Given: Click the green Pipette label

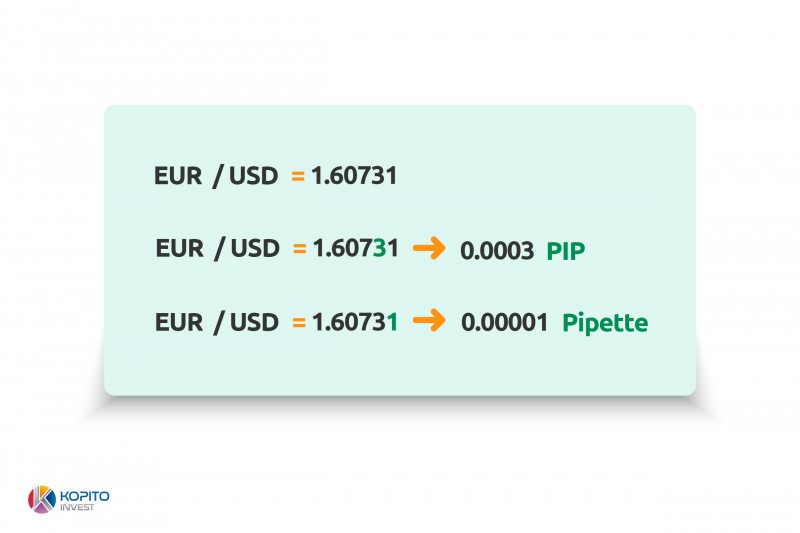Looking at the screenshot, I should [x=605, y=323].
